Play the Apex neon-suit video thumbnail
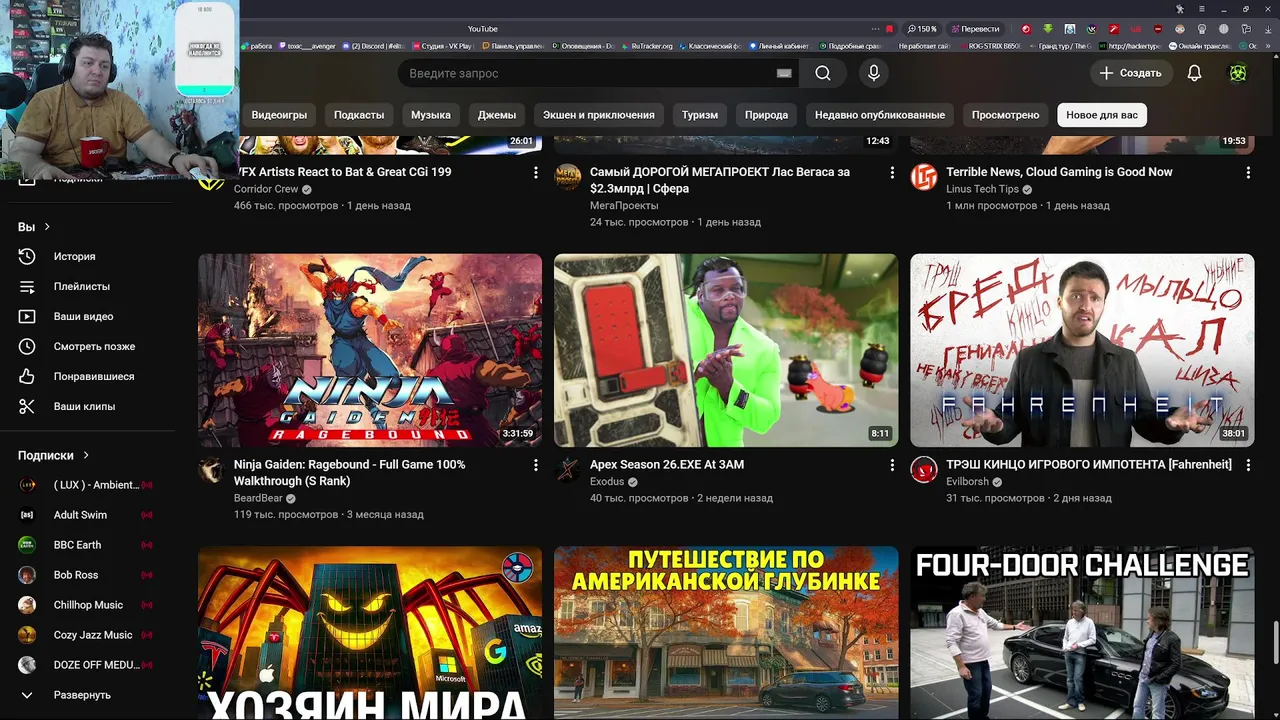This screenshot has width=1280, height=720. click(x=726, y=350)
